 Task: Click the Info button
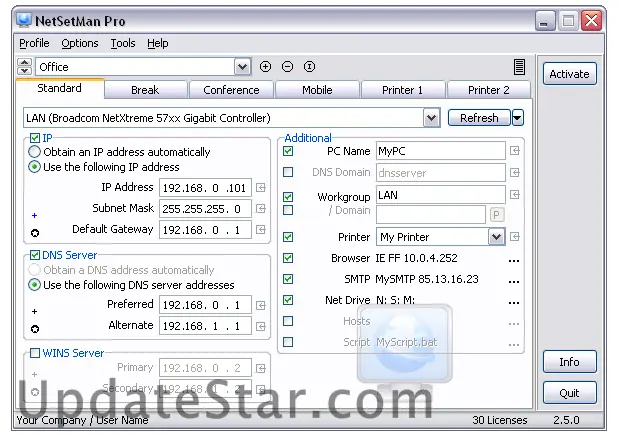569,362
